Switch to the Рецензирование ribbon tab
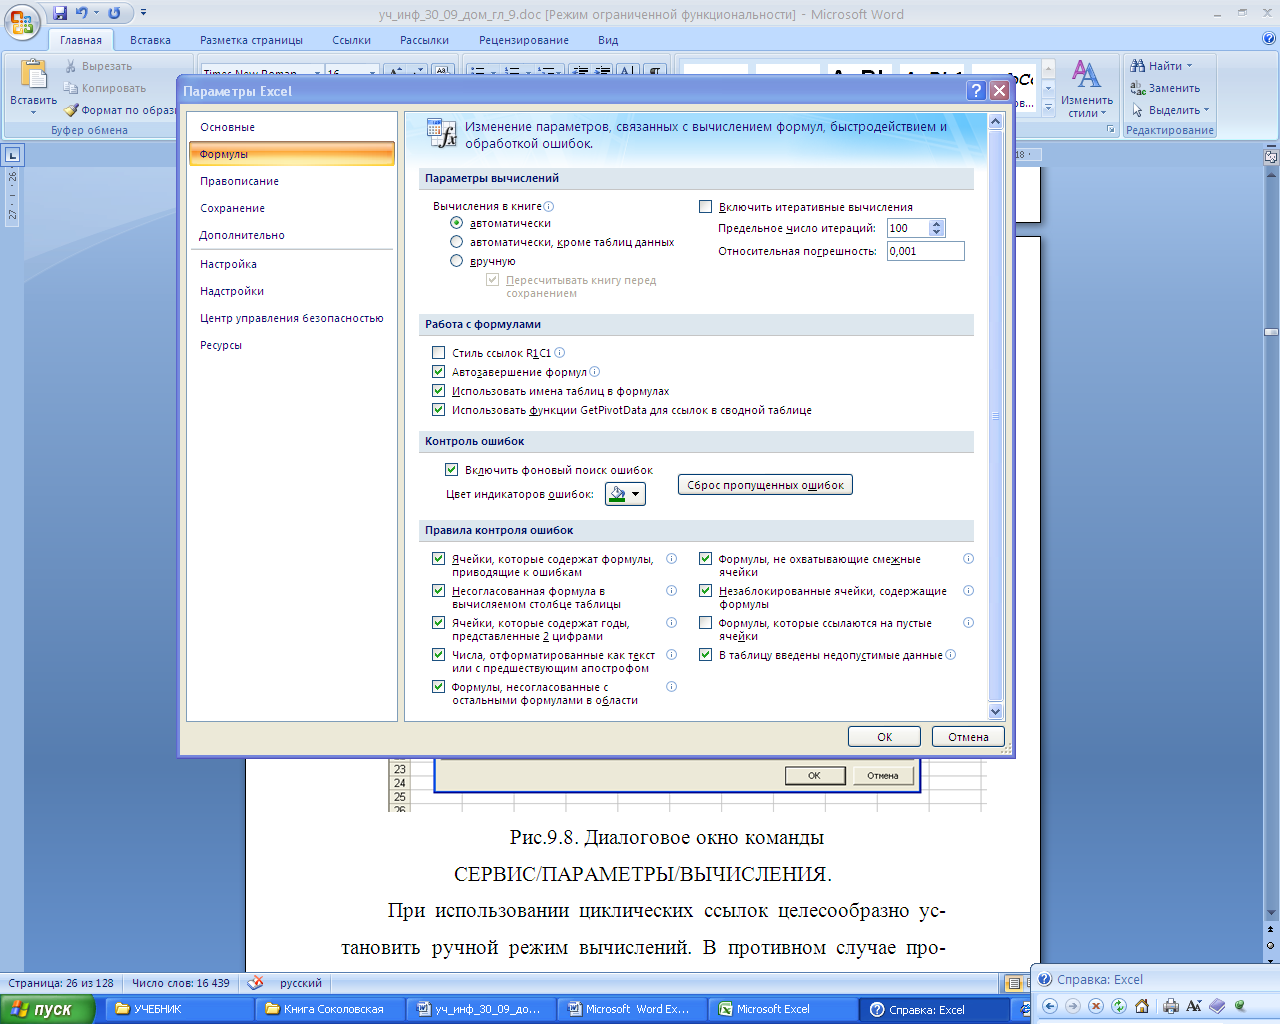Viewport: 1280px width, 1024px height. 523,40
